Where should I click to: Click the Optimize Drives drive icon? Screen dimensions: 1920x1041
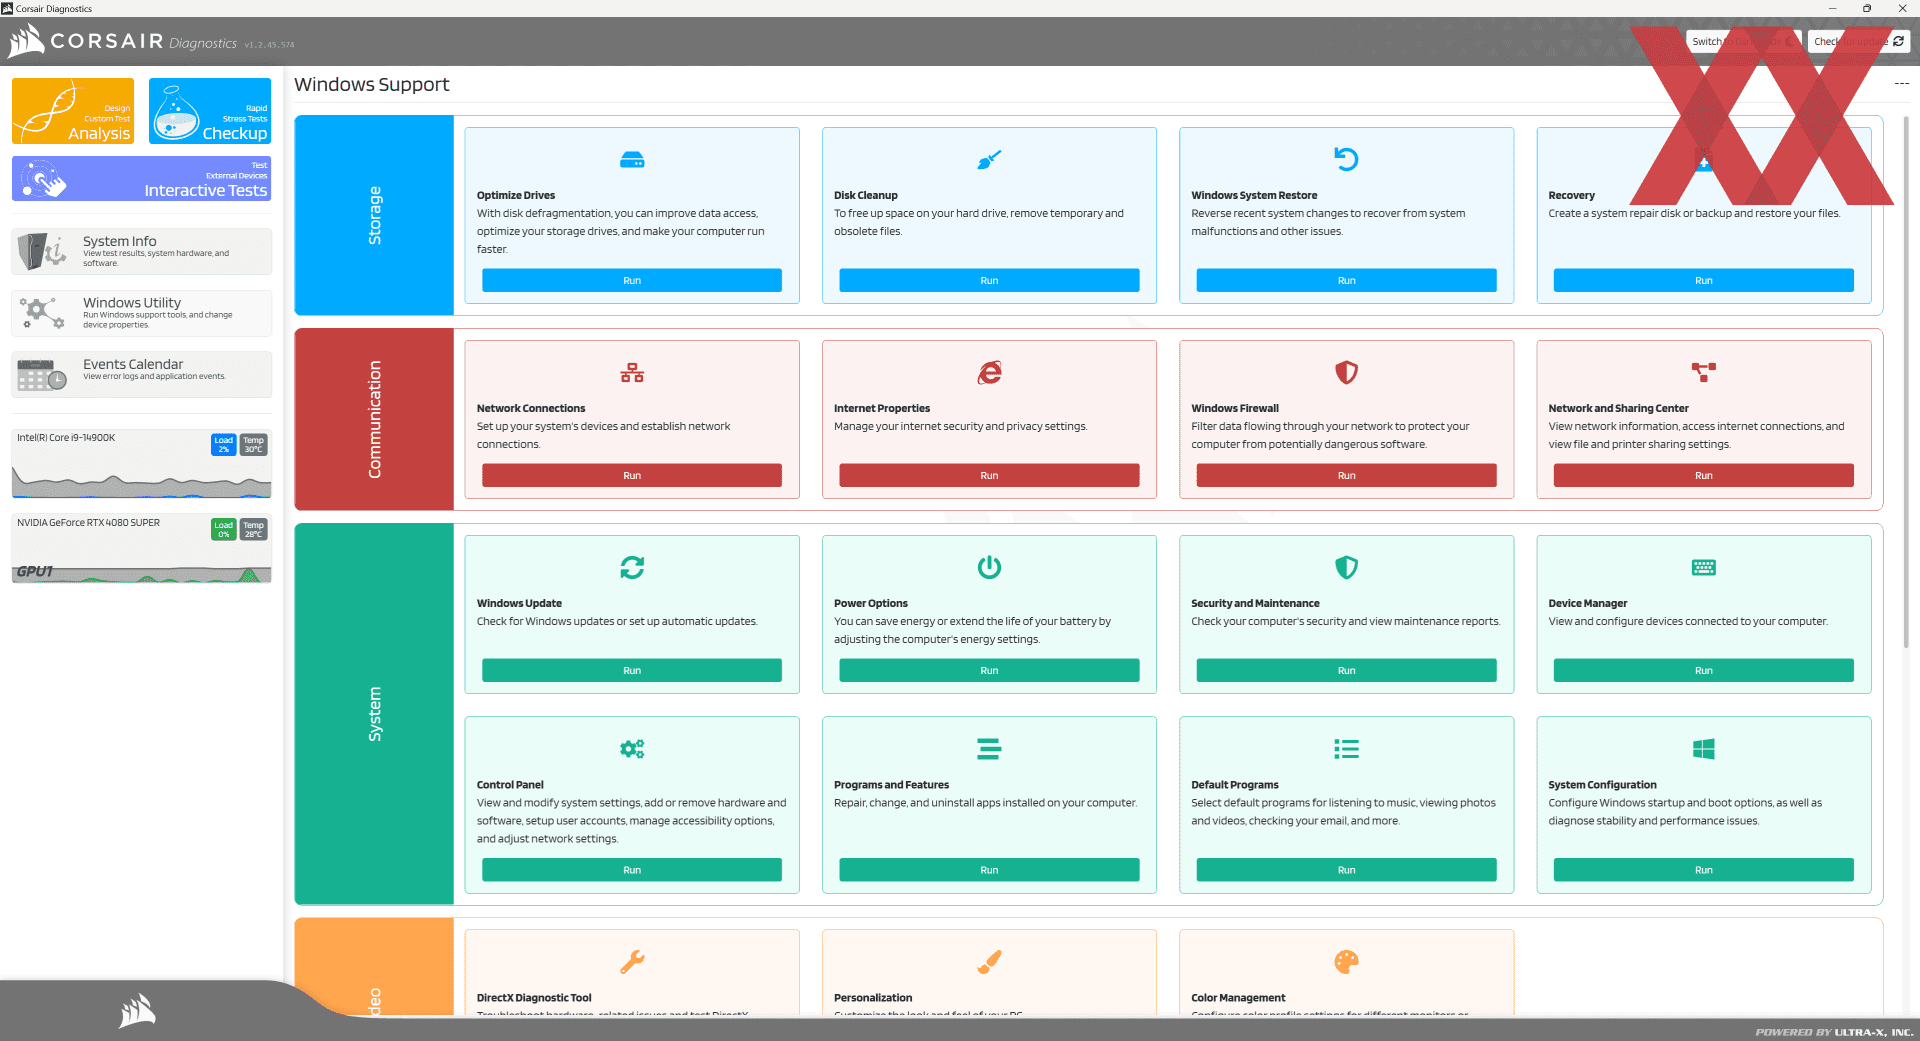[632, 160]
